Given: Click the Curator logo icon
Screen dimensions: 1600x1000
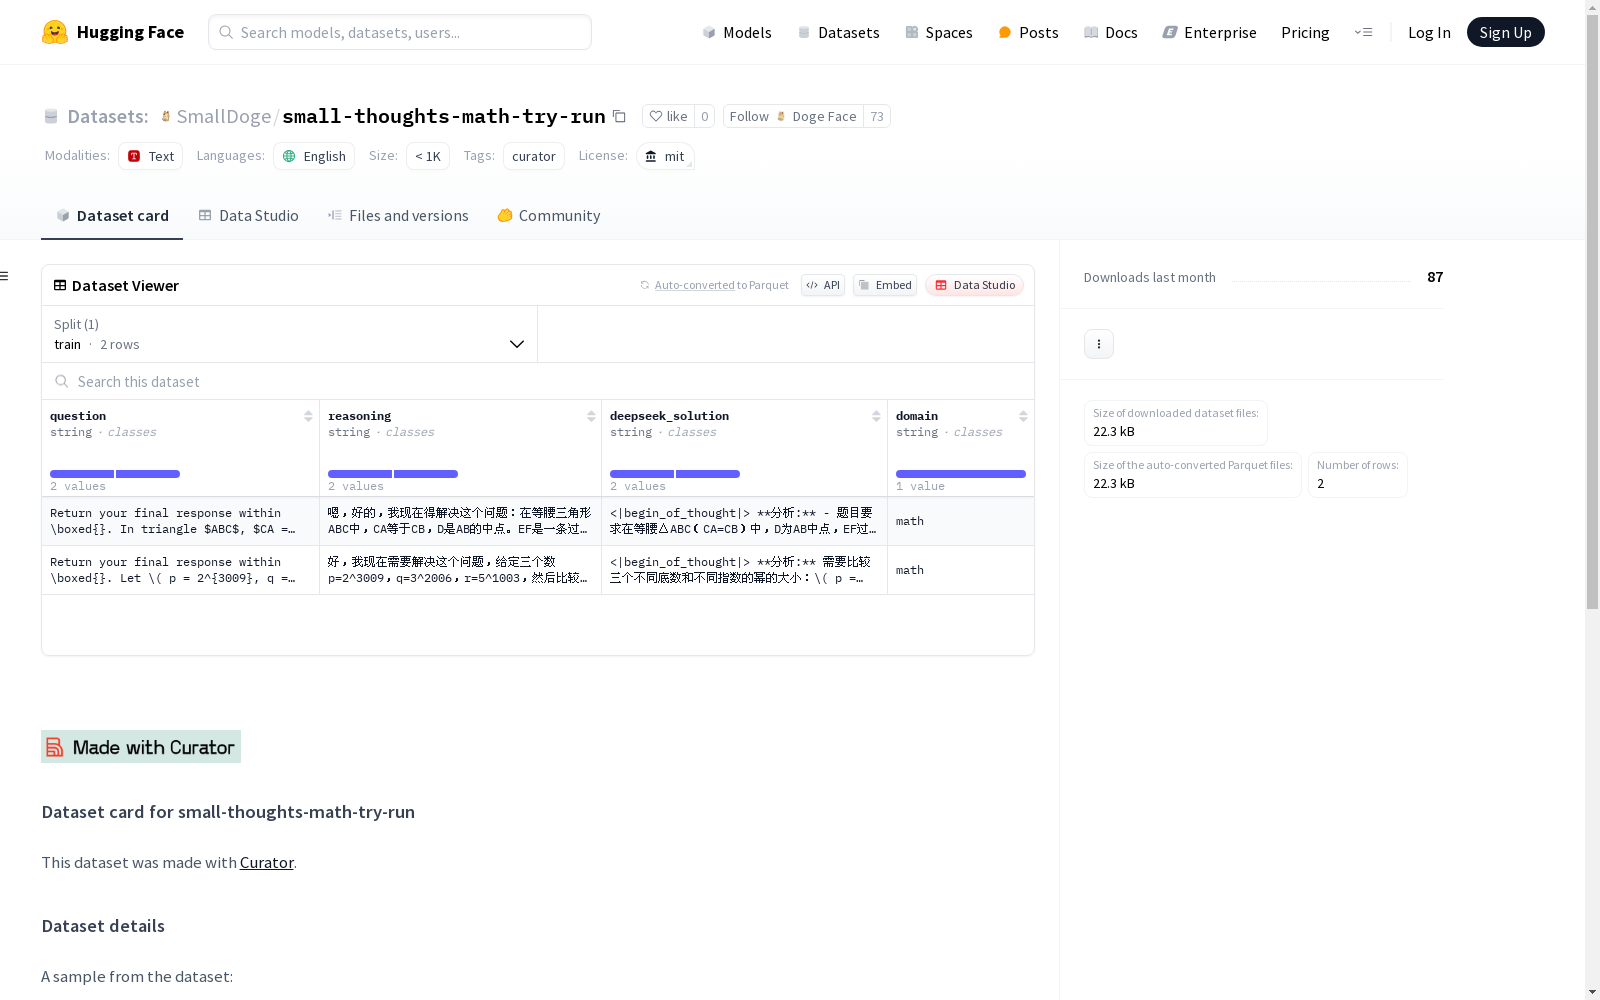Looking at the screenshot, I should (x=55, y=747).
